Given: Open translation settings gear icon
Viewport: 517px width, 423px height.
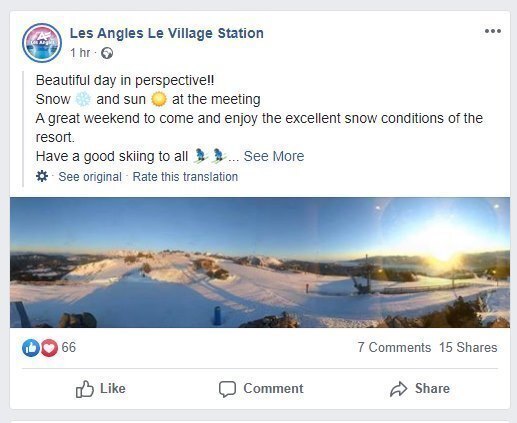Looking at the screenshot, I should (42, 176).
